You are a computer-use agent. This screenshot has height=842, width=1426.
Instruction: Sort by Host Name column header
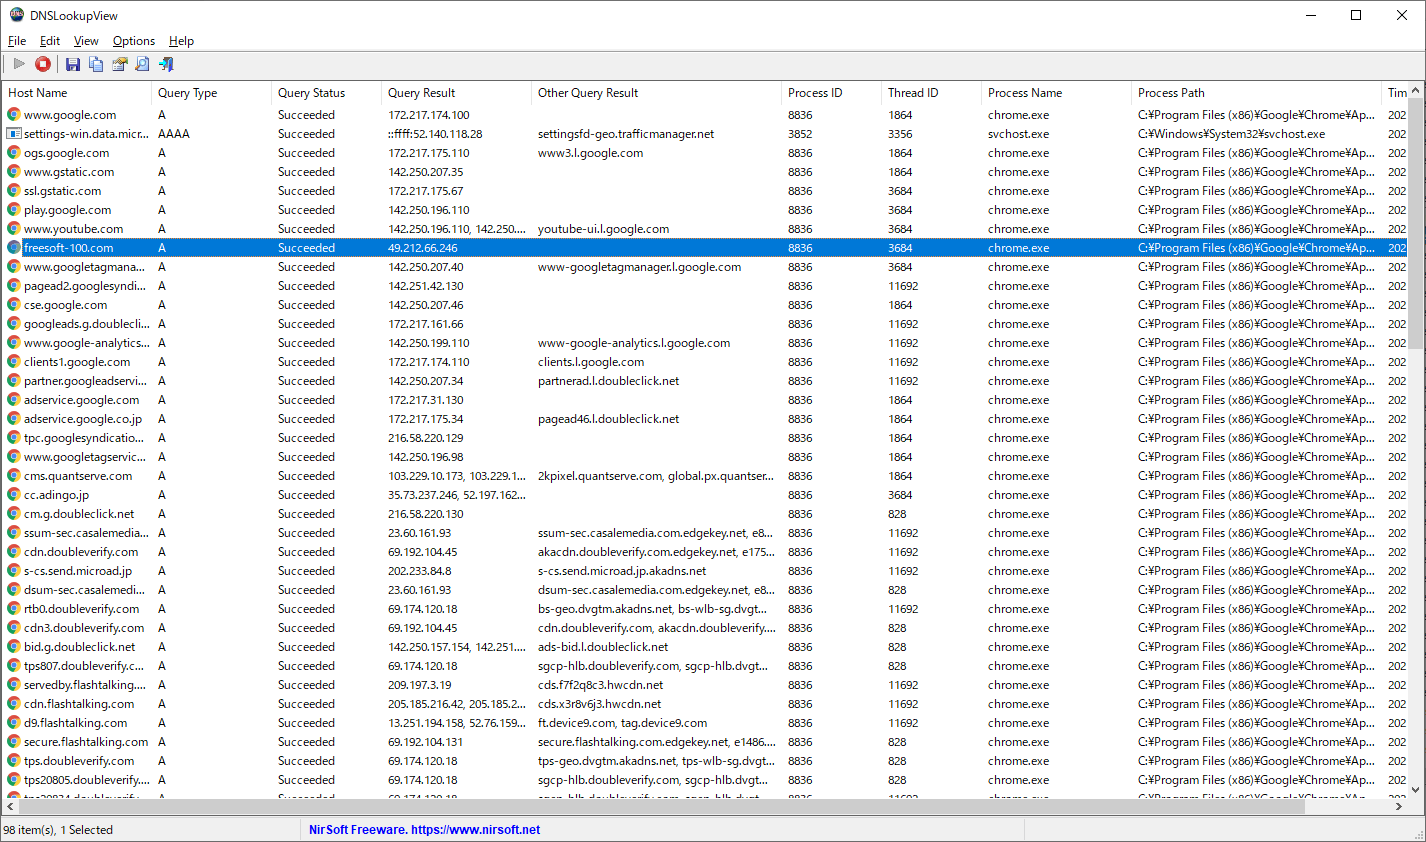[77, 93]
